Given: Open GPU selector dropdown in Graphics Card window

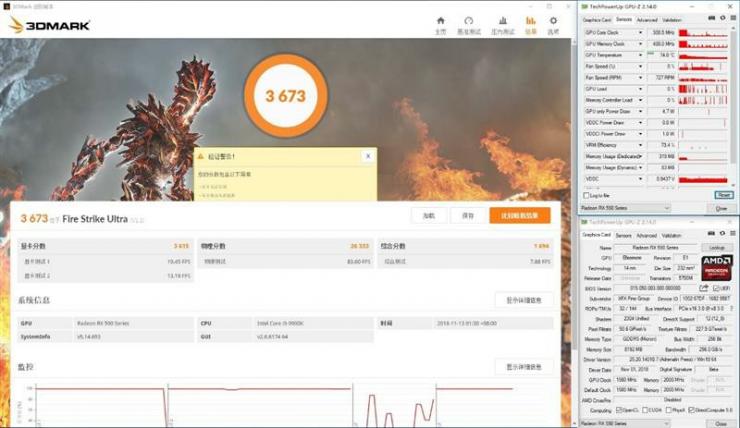Looking at the screenshot, I should 625,424.
